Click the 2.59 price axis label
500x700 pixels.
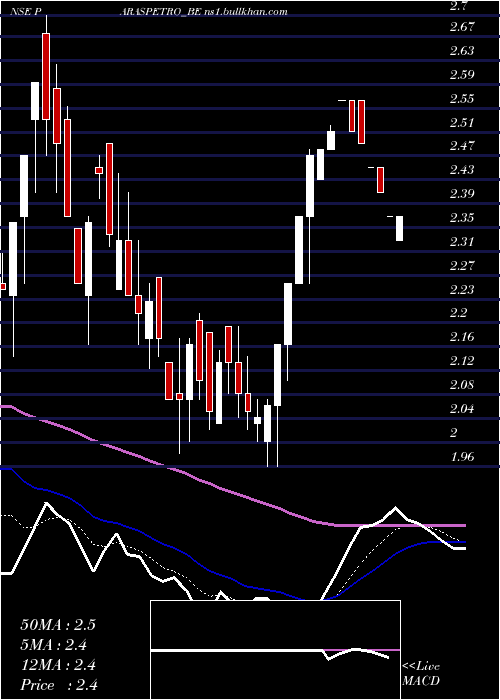tap(462, 75)
